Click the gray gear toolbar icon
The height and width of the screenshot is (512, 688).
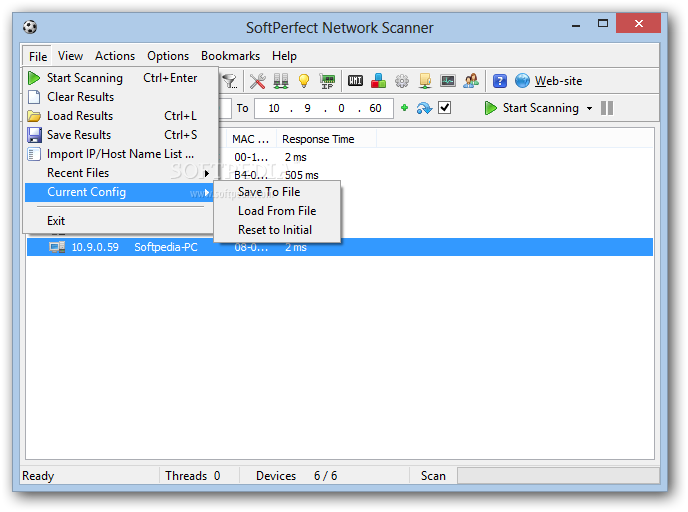tap(401, 81)
